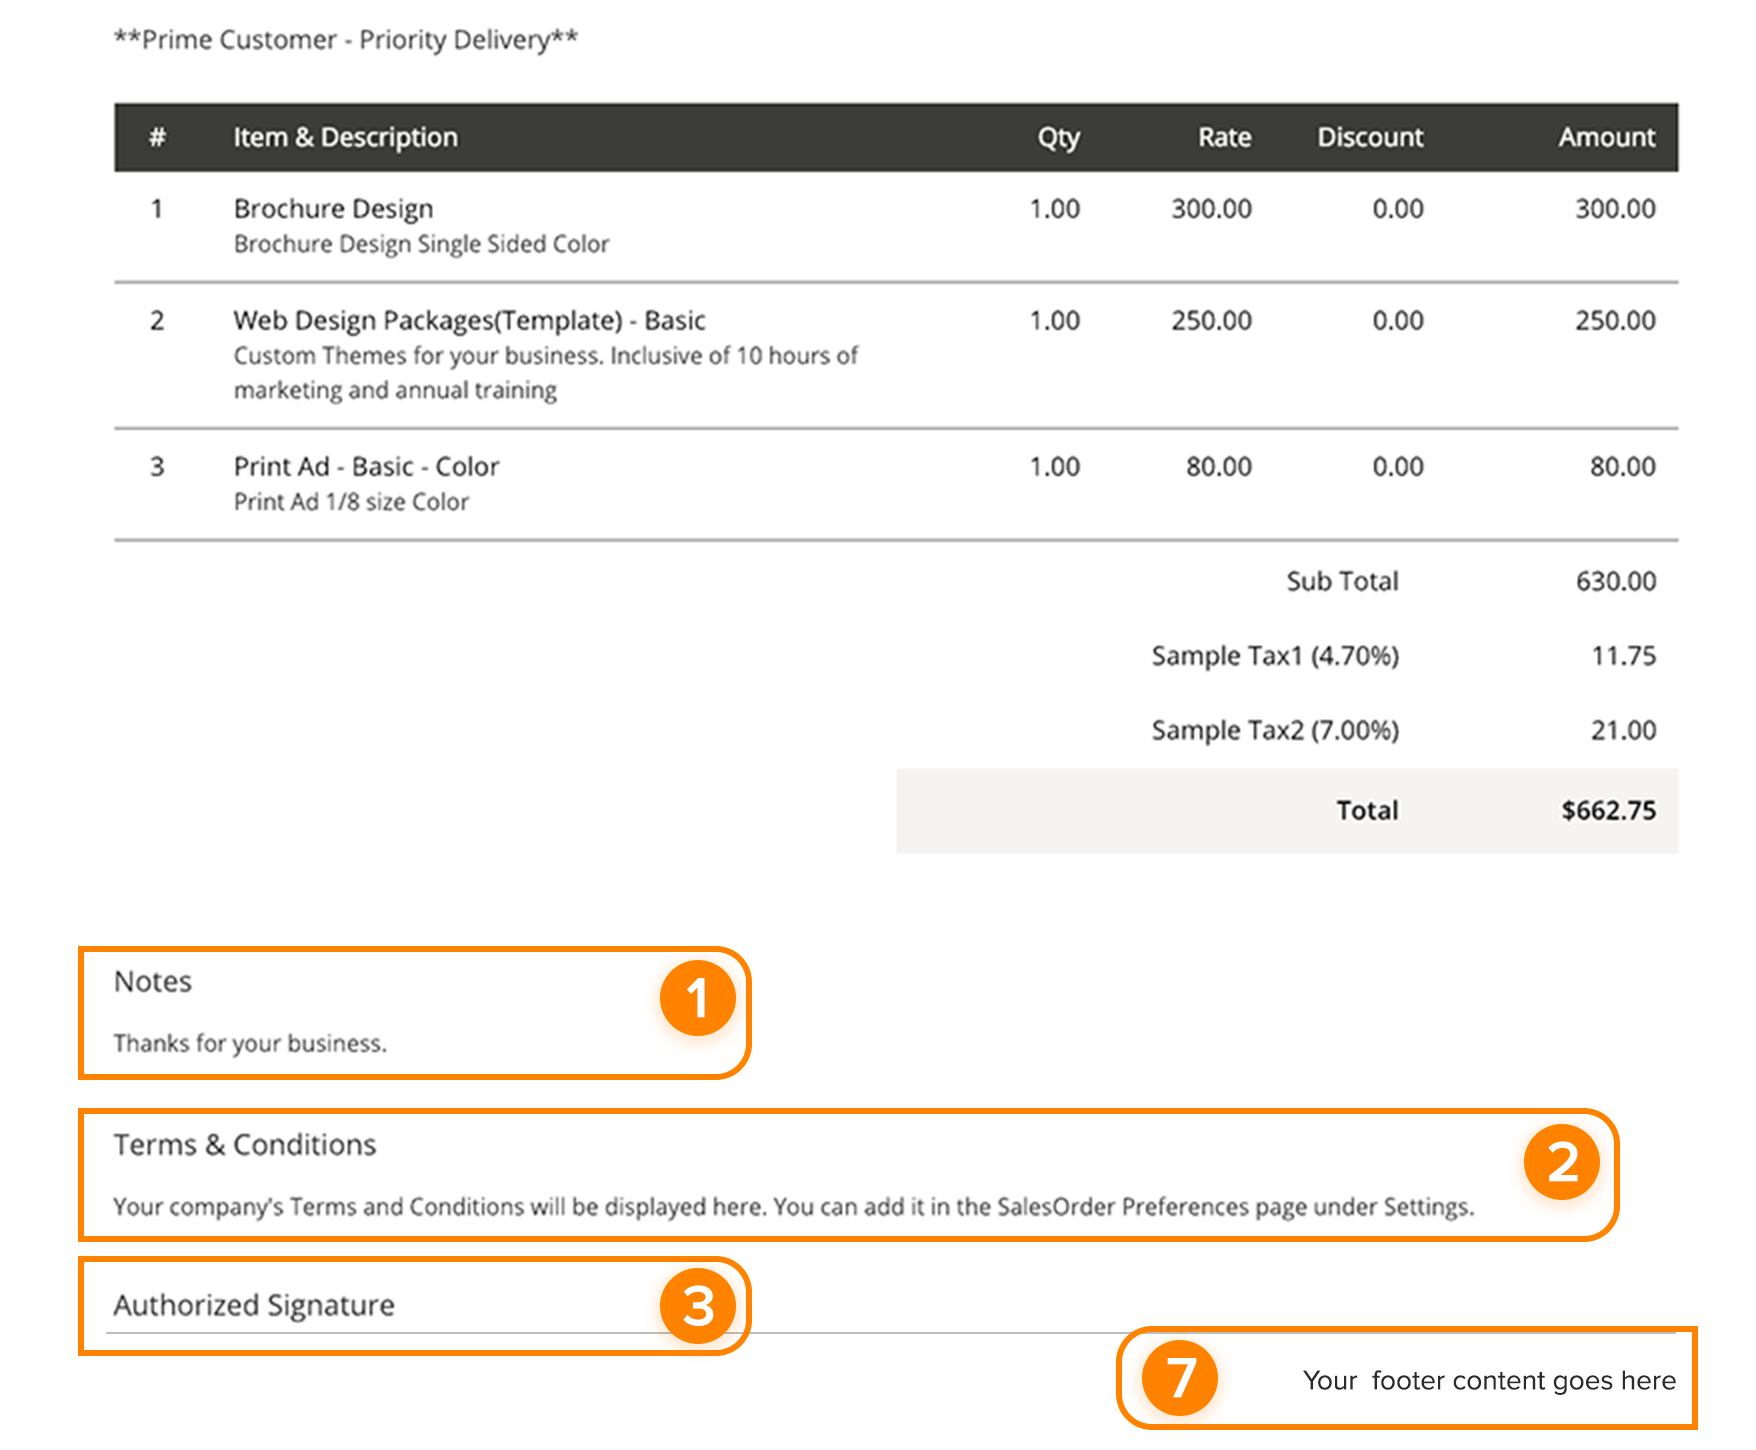Click the Rate column header

point(1222,137)
